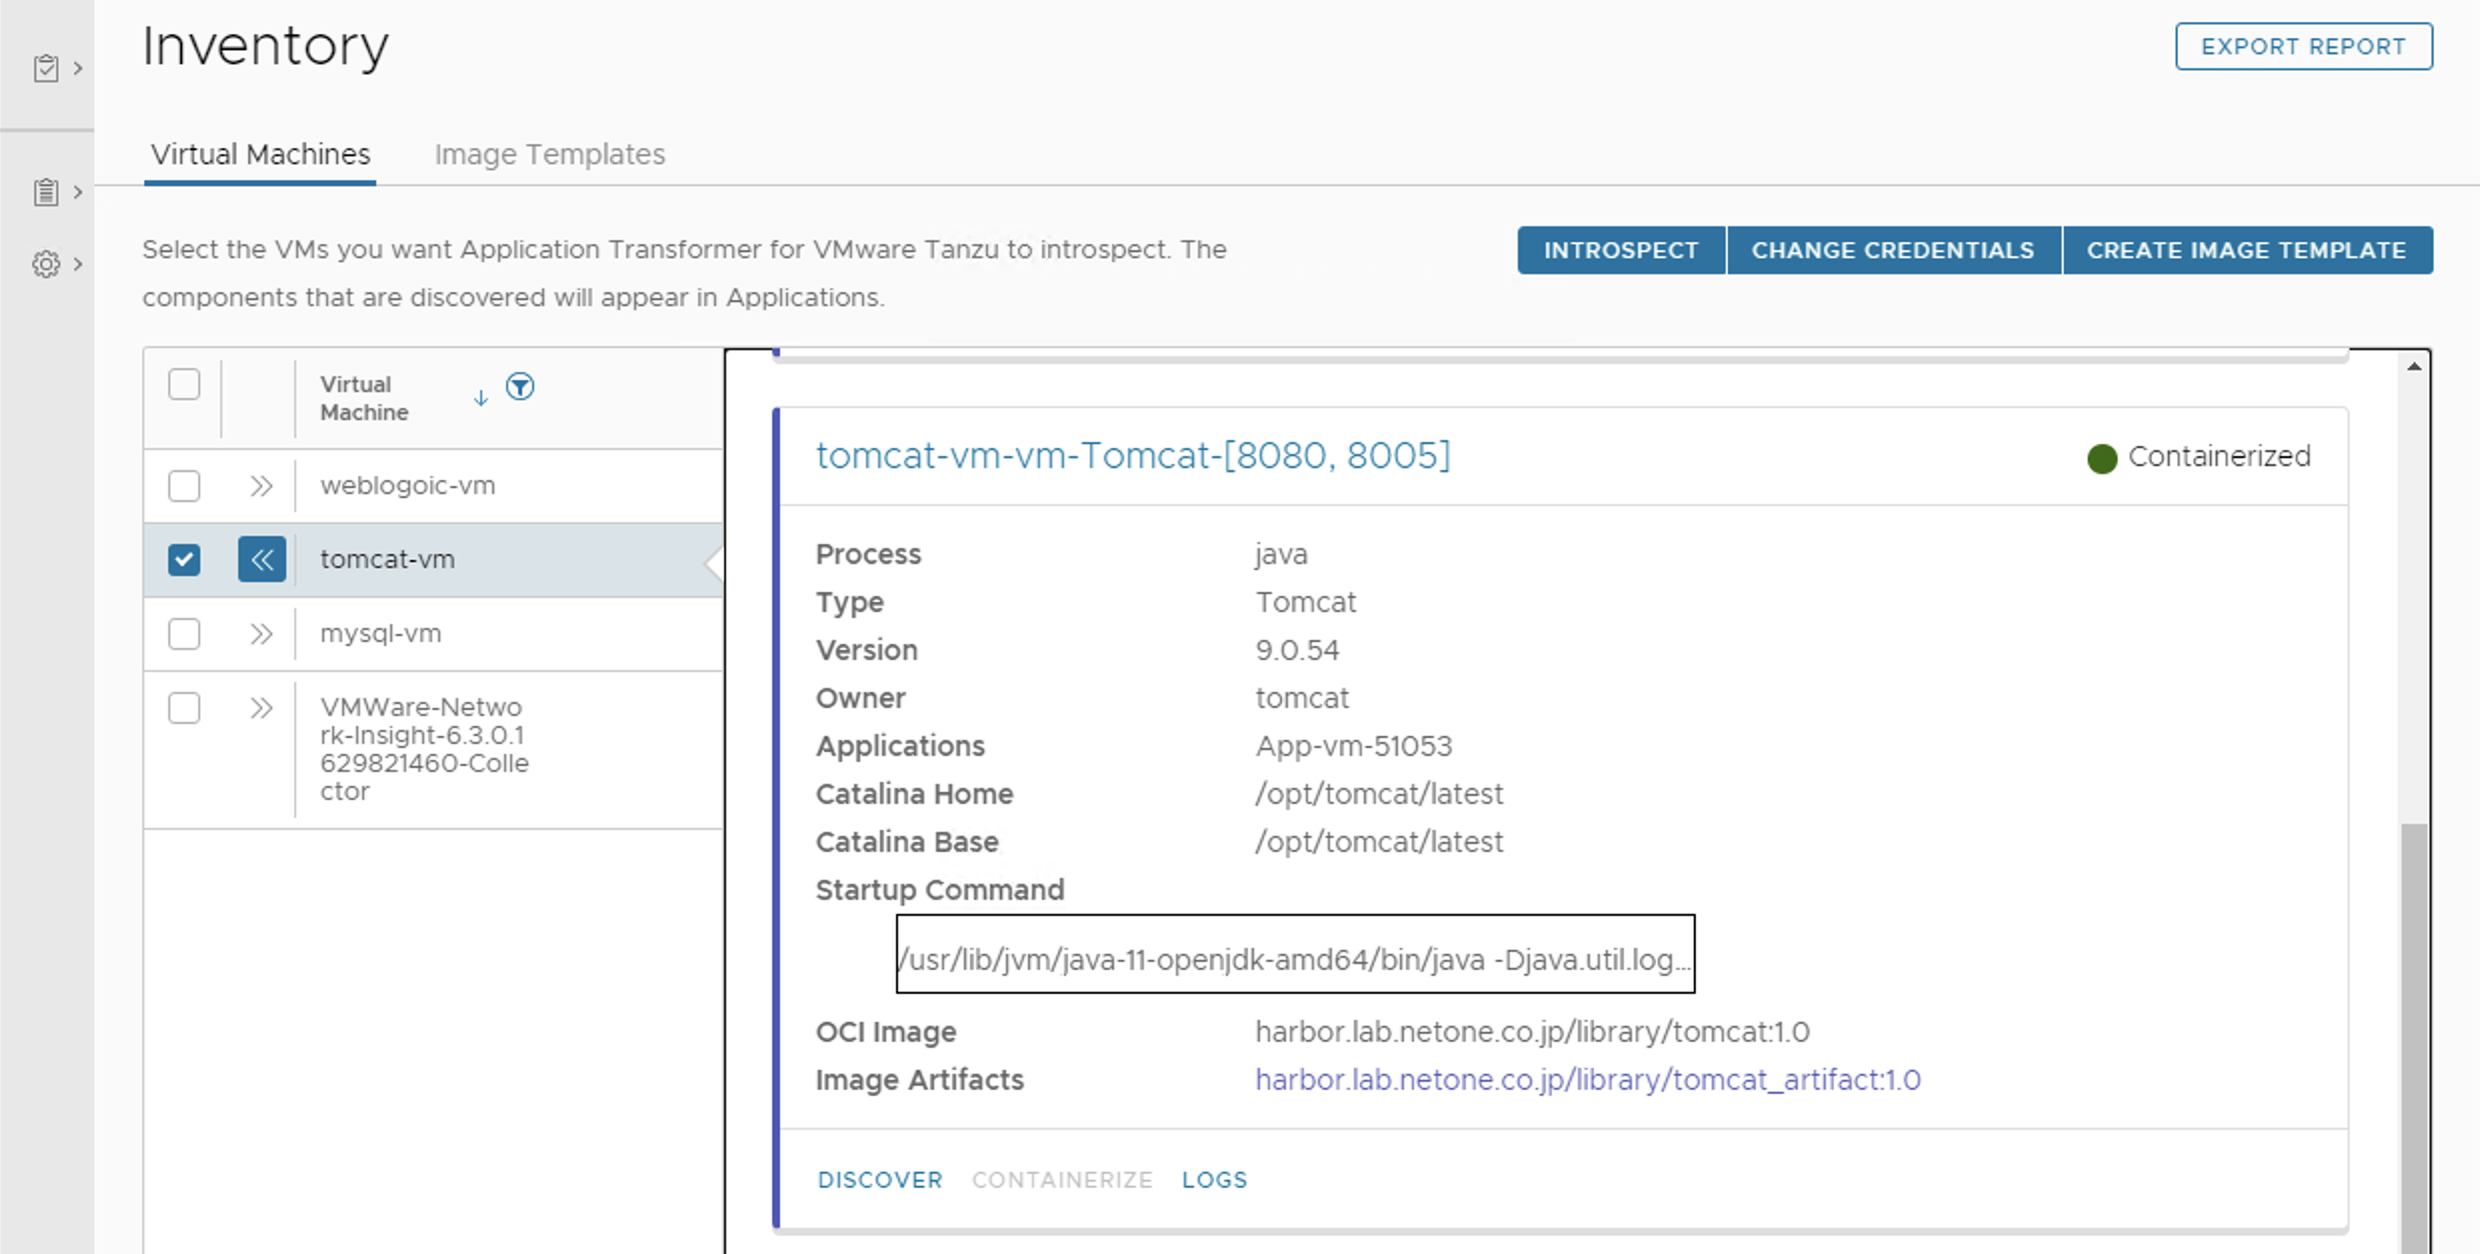
Task: Sort by Virtual Machine column arrow
Action: (x=480, y=398)
